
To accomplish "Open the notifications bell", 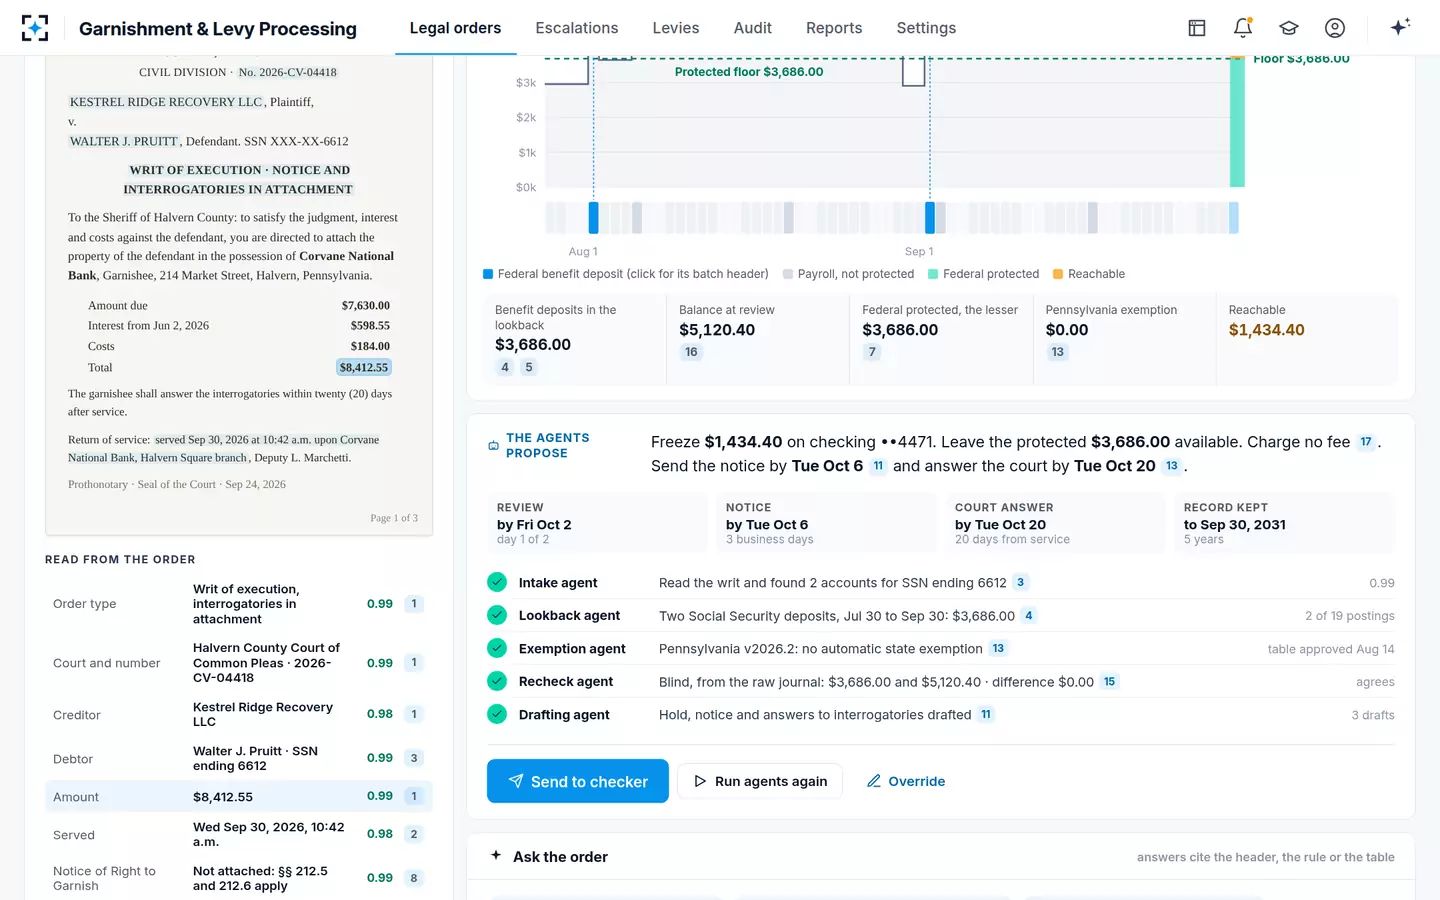I will [1243, 28].
